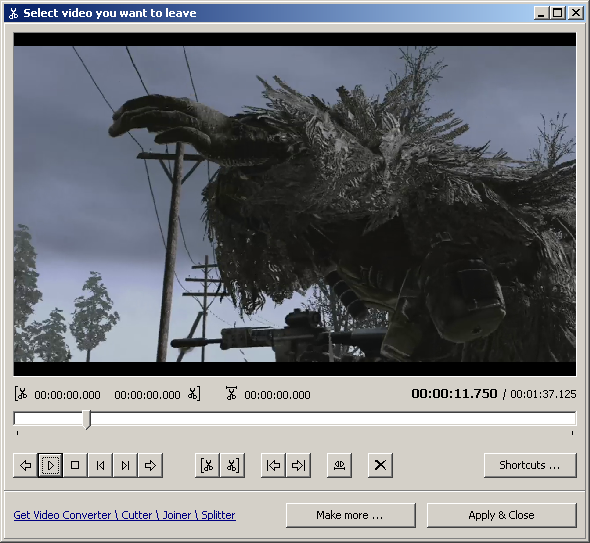This screenshot has height=543, width=590.
Task: Minimize the window
Action: point(541,13)
